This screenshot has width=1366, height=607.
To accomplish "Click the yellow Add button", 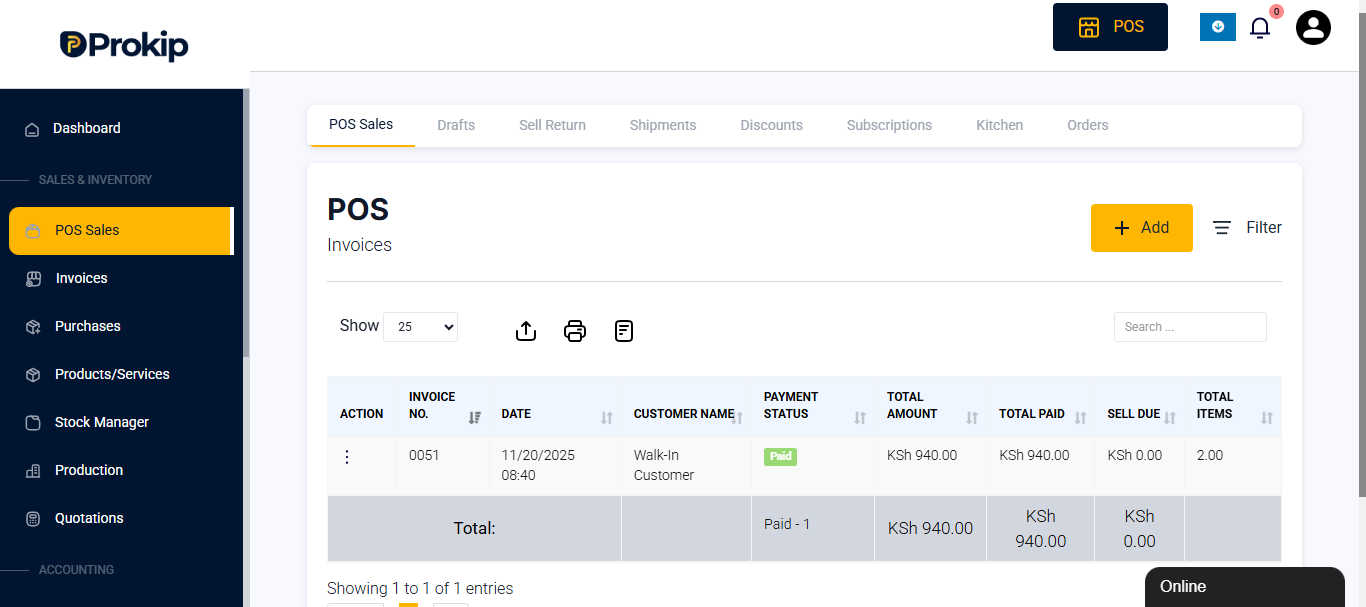I will [1141, 228].
